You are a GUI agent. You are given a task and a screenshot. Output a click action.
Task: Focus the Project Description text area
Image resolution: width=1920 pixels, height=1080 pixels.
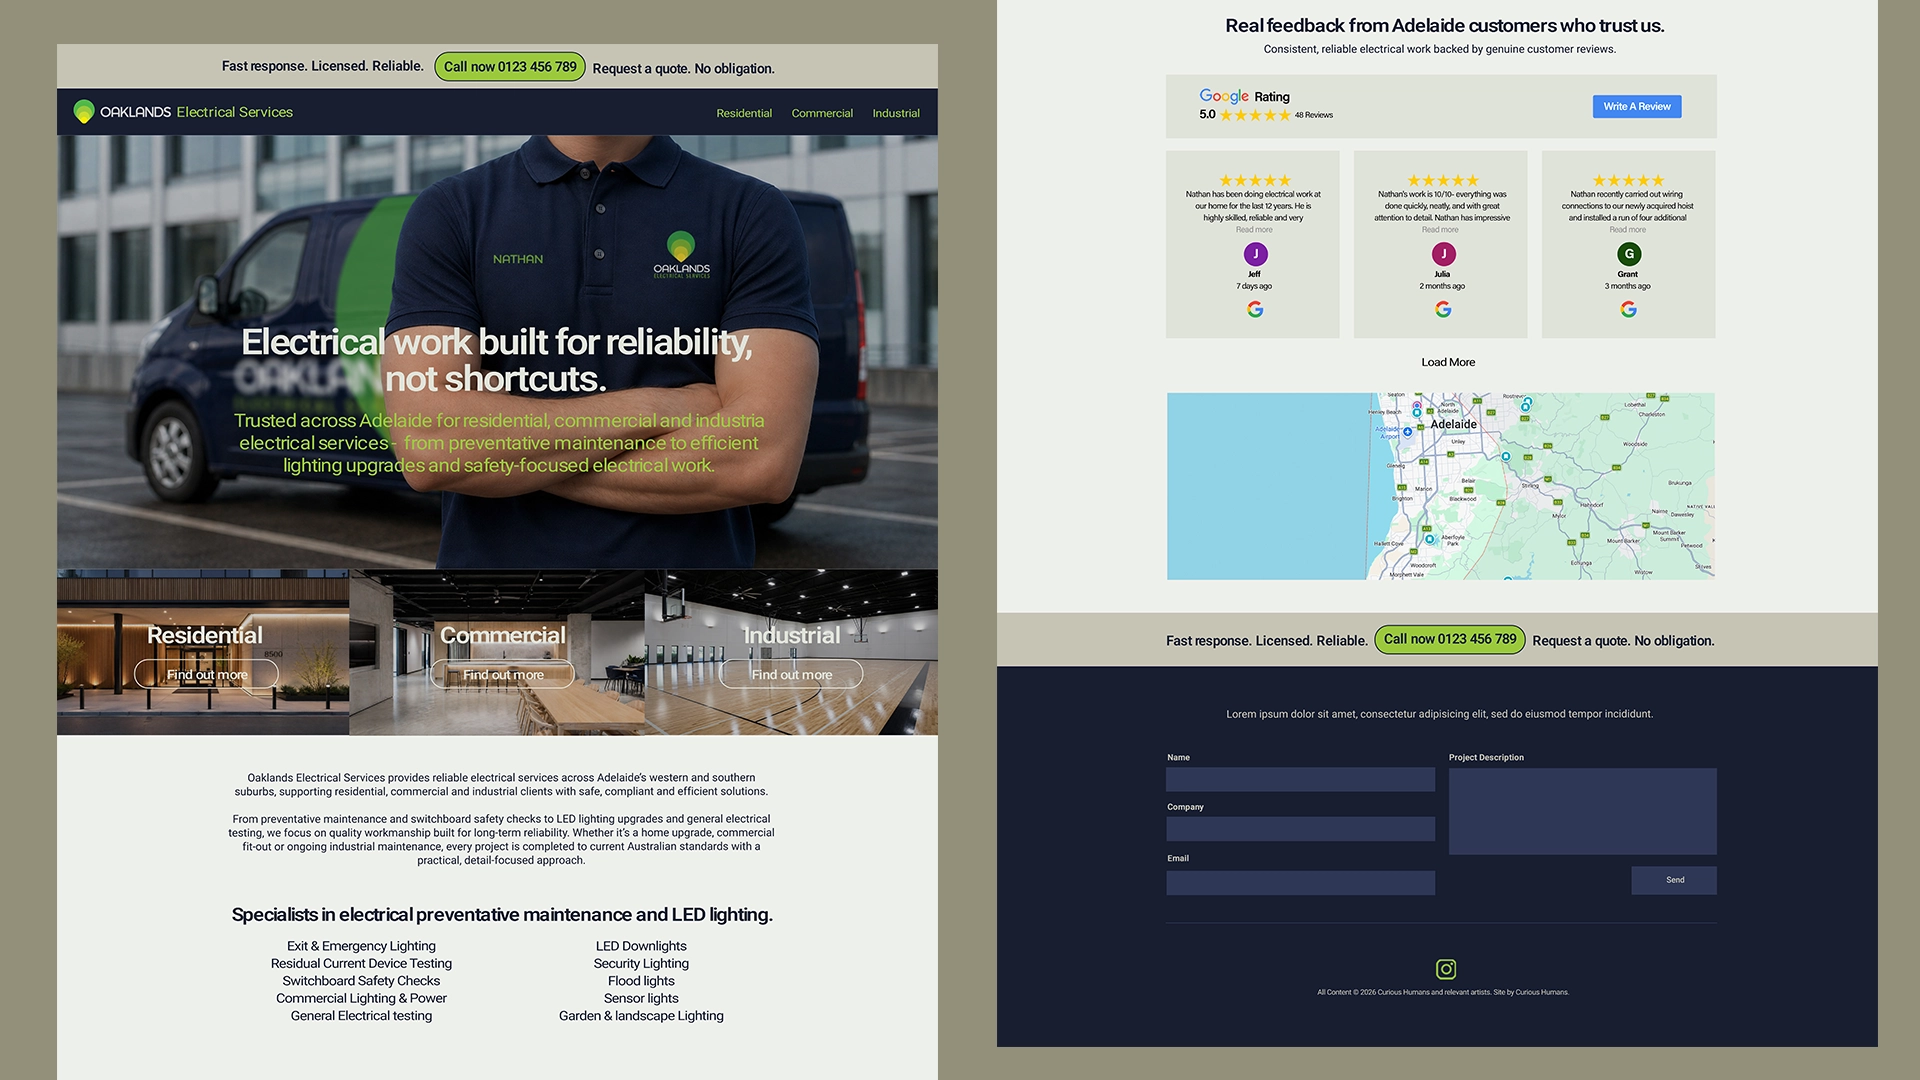coord(1582,811)
